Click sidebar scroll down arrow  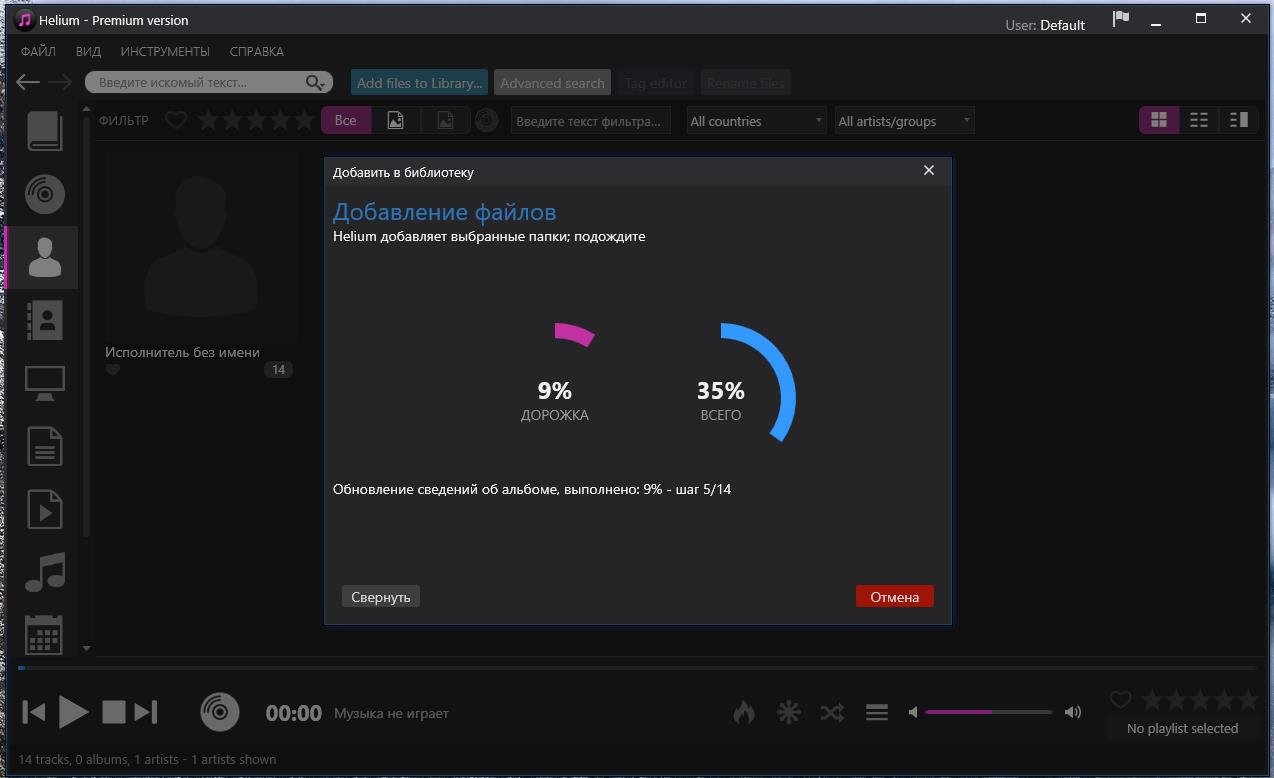click(x=86, y=648)
